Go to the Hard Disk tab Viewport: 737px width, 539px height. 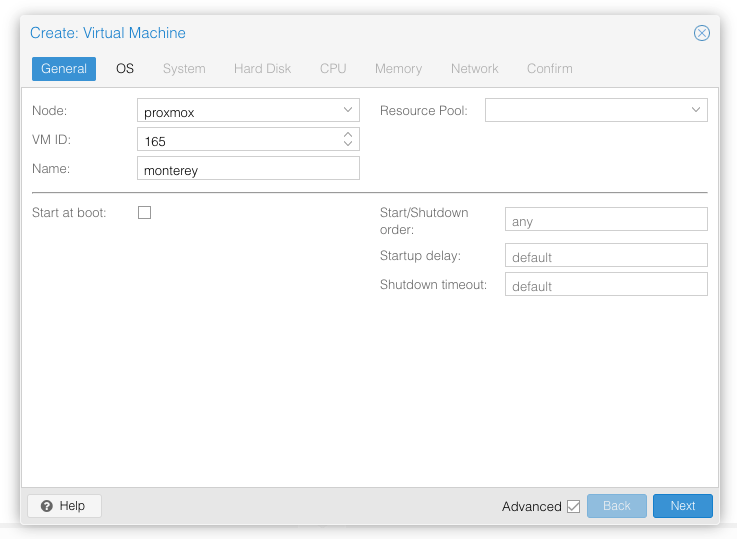point(262,69)
